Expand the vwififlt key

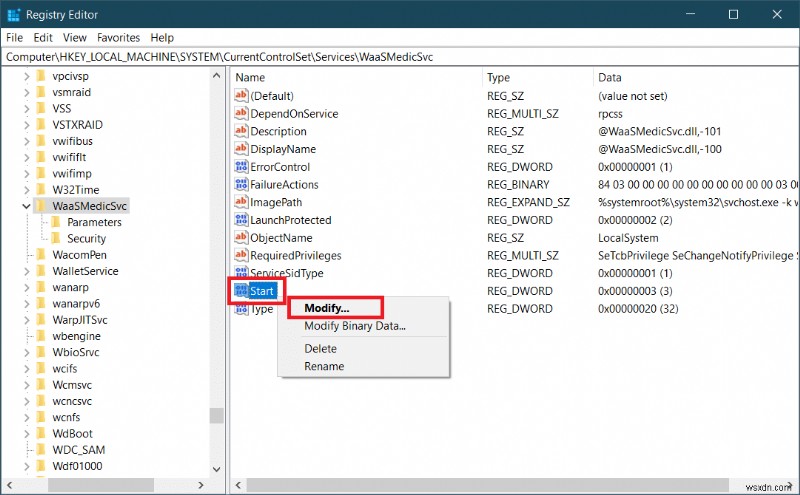click(x=27, y=158)
